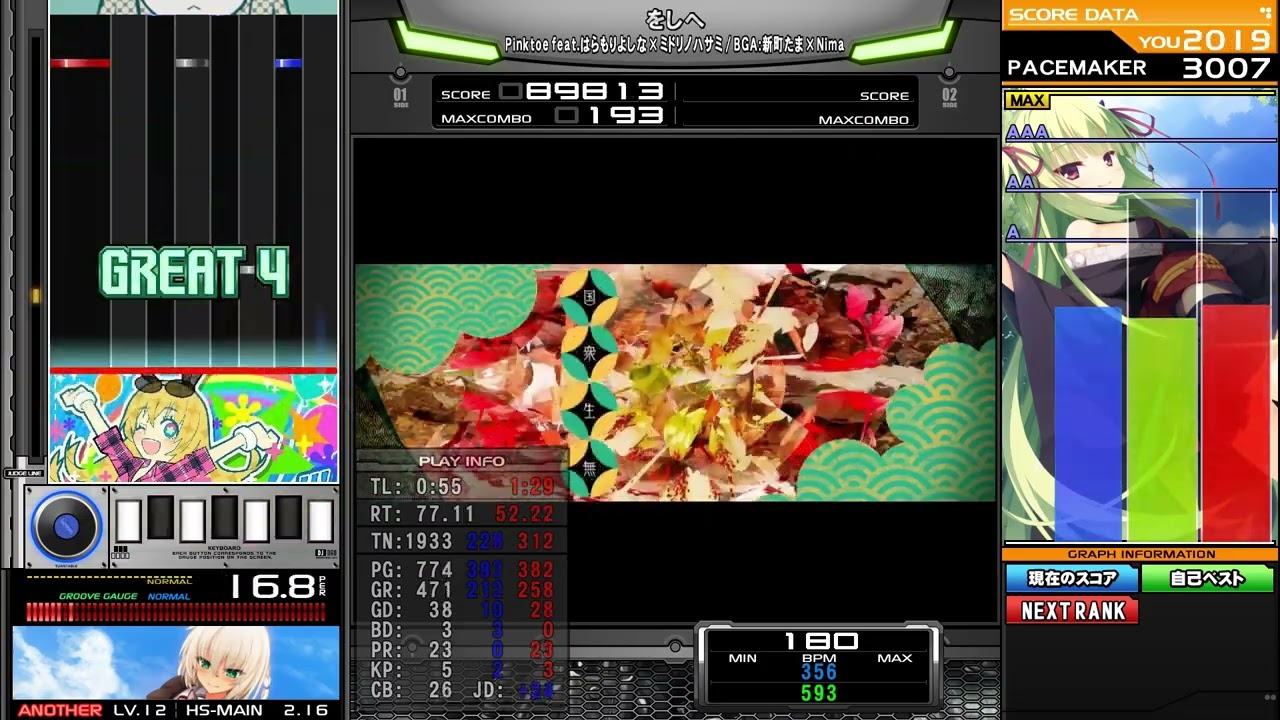
Task: Click the KEYBOARD caption on key panel
Action: pos(226,548)
